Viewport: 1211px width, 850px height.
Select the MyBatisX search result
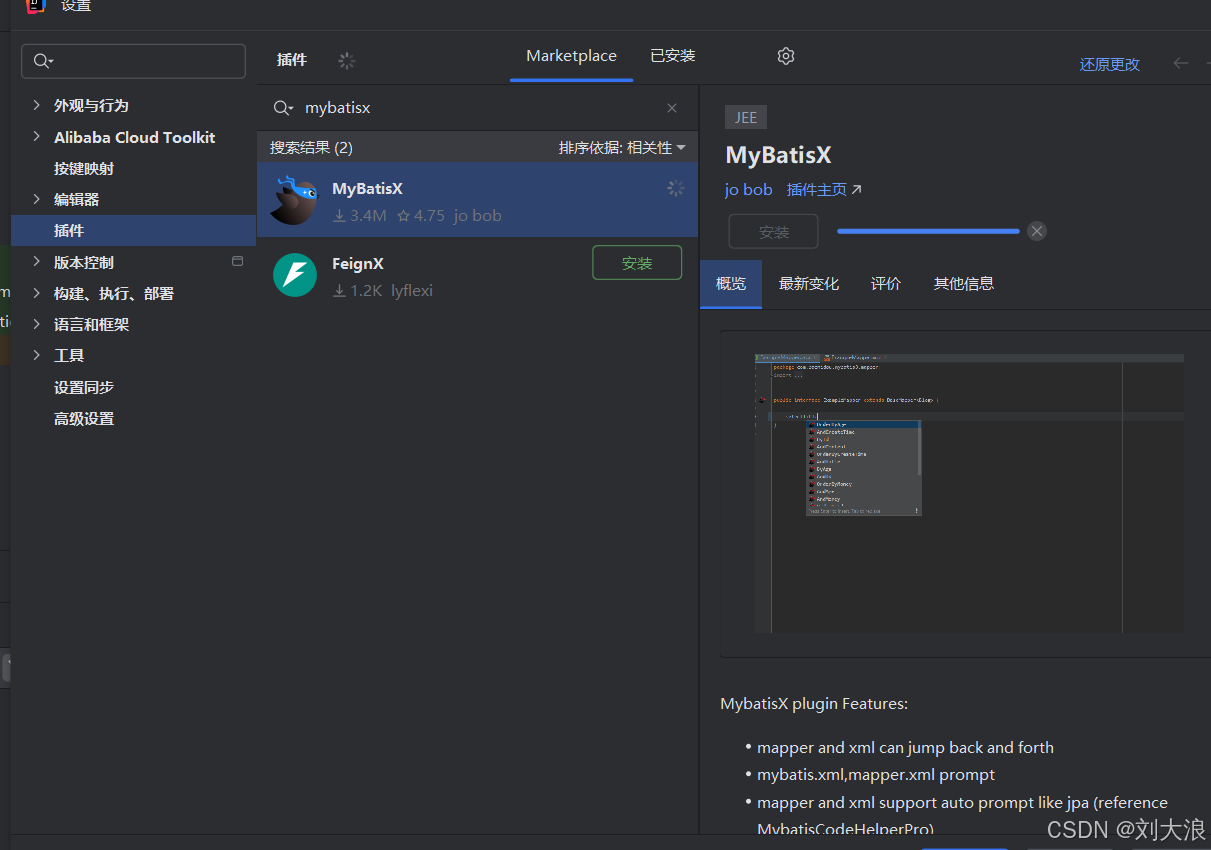pyautogui.click(x=477, y=200)
